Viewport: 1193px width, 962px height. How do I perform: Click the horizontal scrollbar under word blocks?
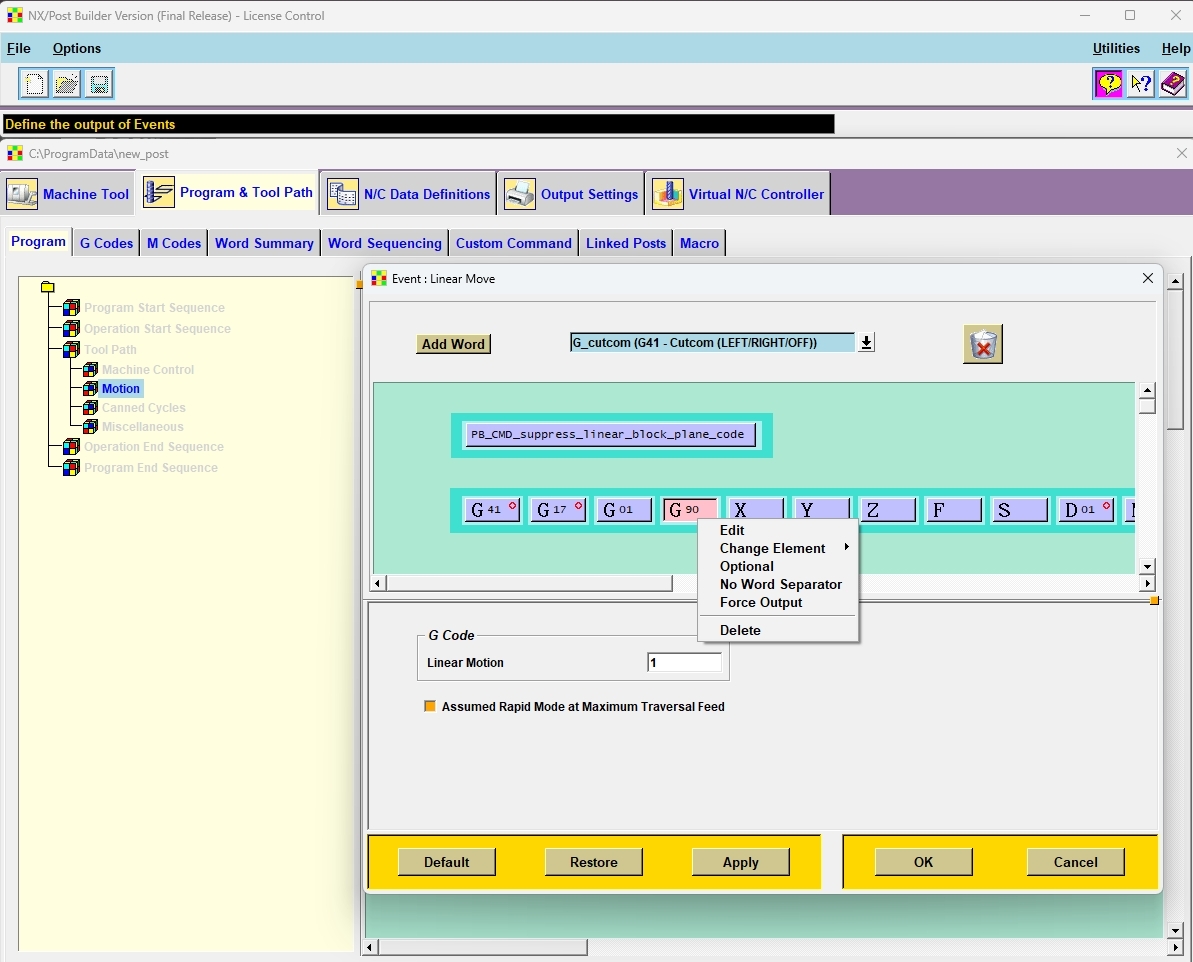click(529, 583)
